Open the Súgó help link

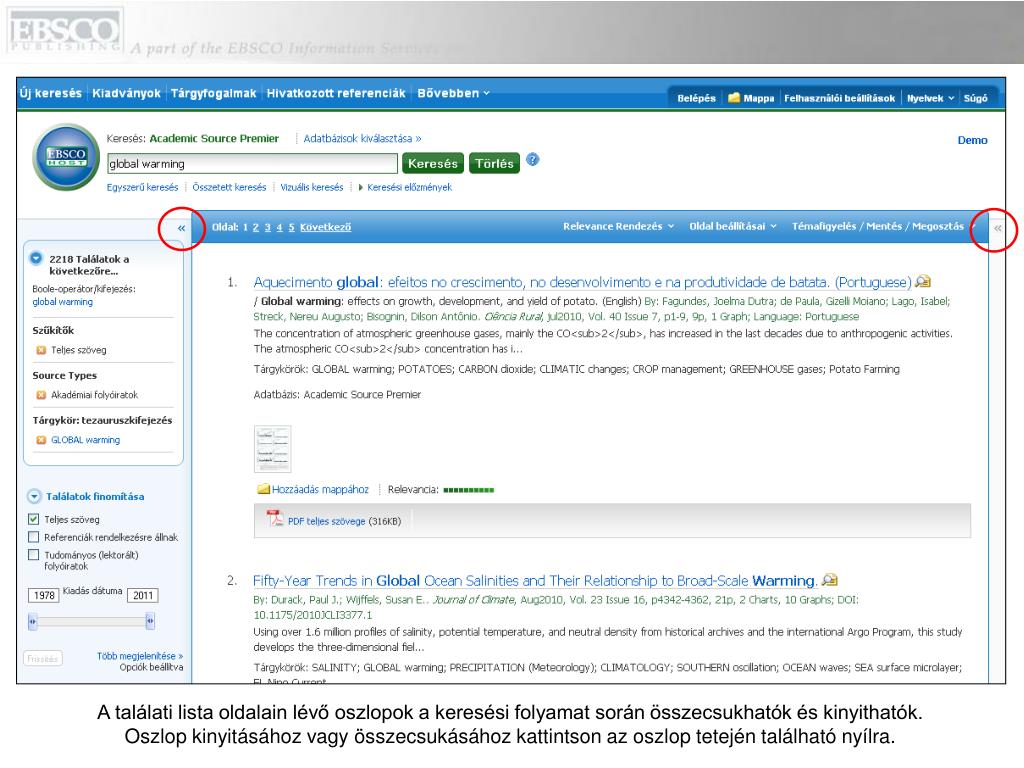975,98
